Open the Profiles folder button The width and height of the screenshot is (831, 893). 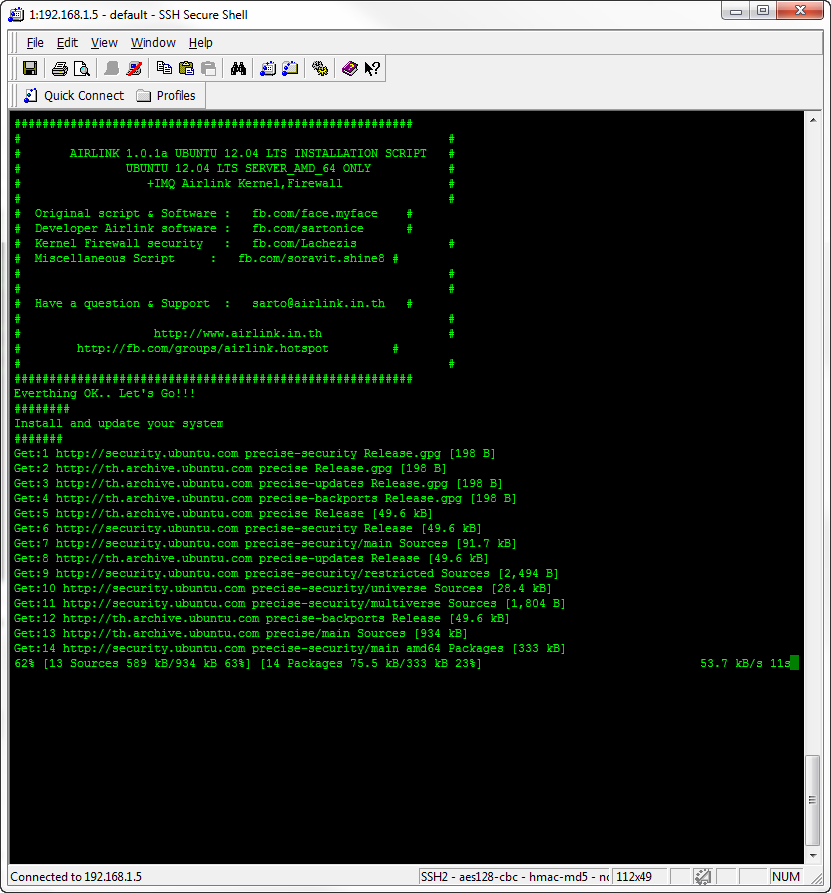pos(166,96)
